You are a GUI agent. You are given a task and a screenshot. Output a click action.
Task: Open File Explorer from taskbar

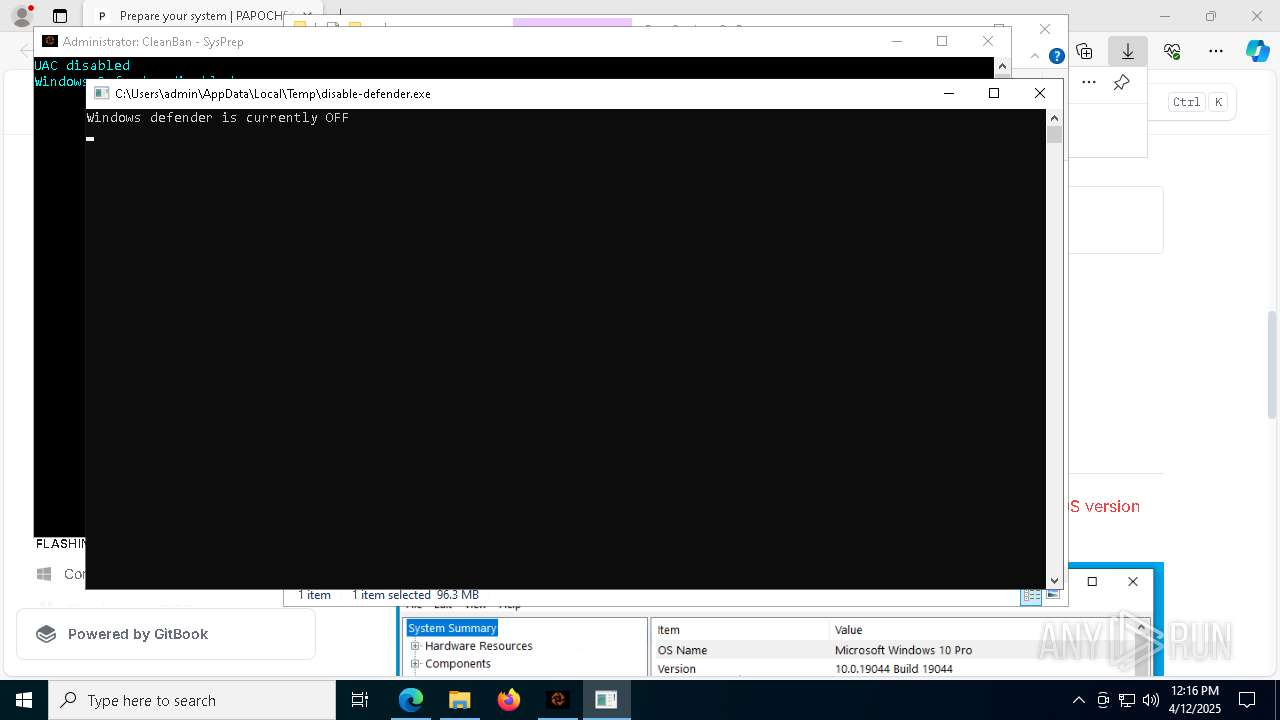click(460, 700)
